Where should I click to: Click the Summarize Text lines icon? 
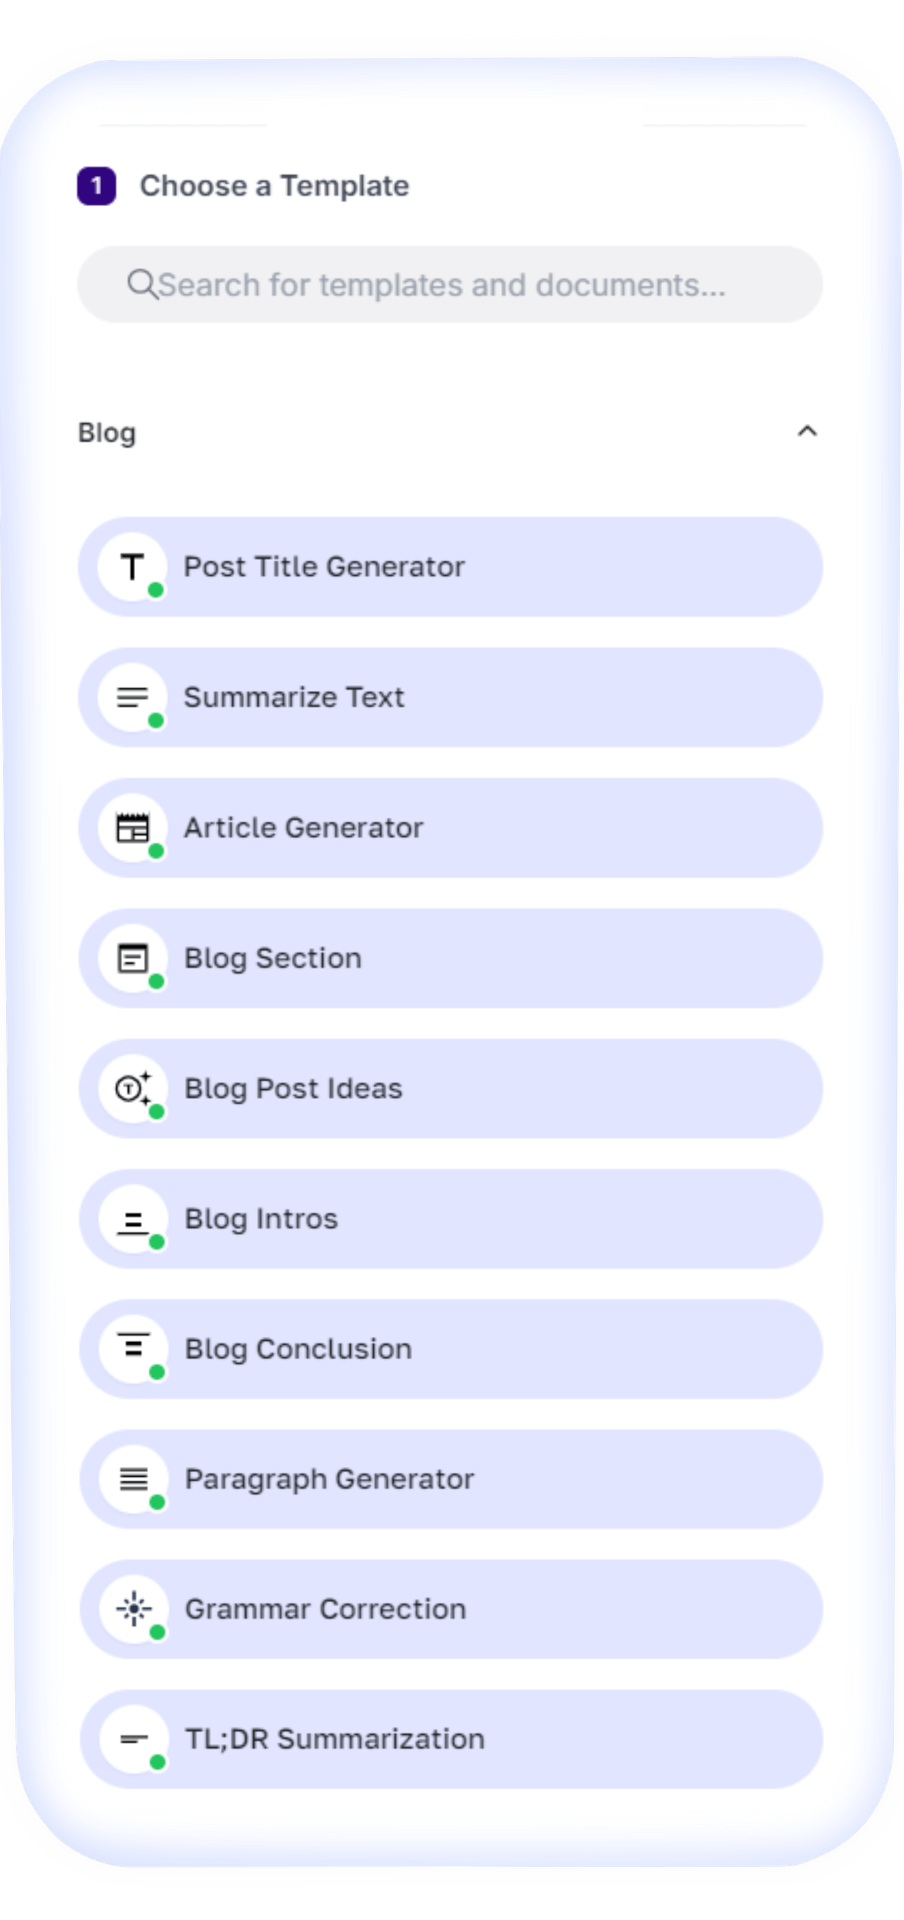[132, 697]
